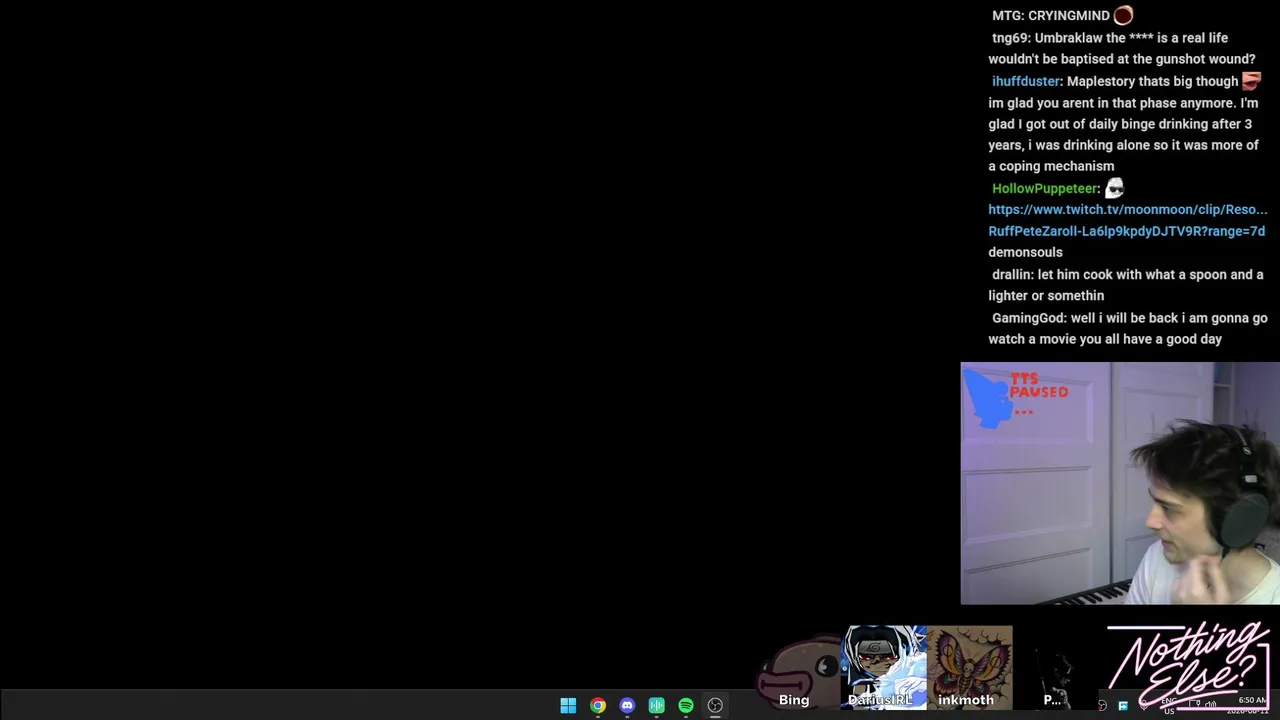Click the emote after HollowPuppeteer's name

(1114, 188)
